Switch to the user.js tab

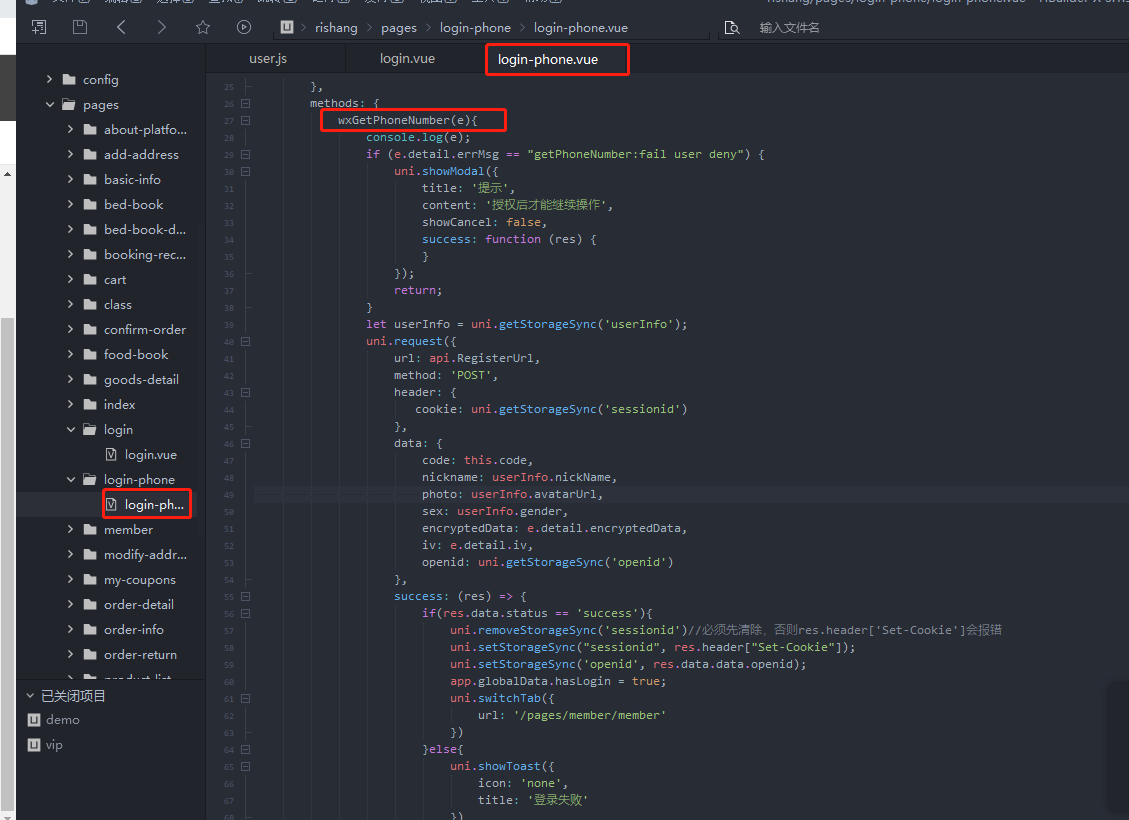268,58
